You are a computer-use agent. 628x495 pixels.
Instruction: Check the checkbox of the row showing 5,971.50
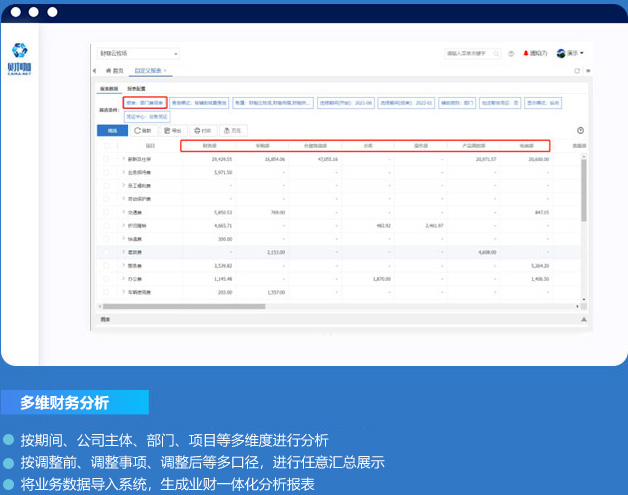pos(106,172)
